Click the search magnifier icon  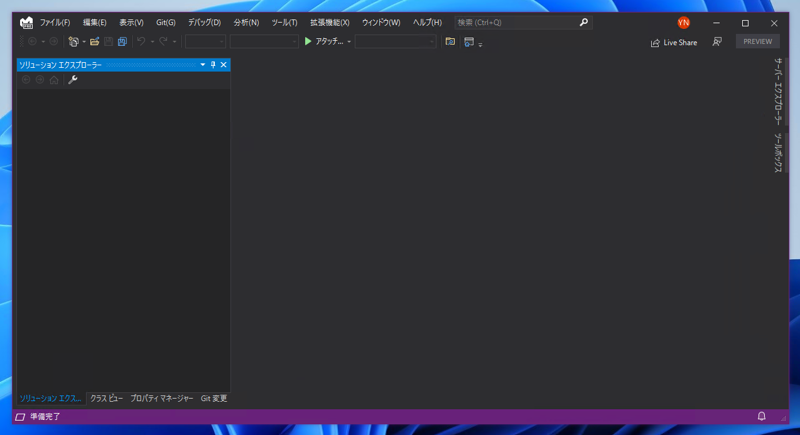coord(584,22)
